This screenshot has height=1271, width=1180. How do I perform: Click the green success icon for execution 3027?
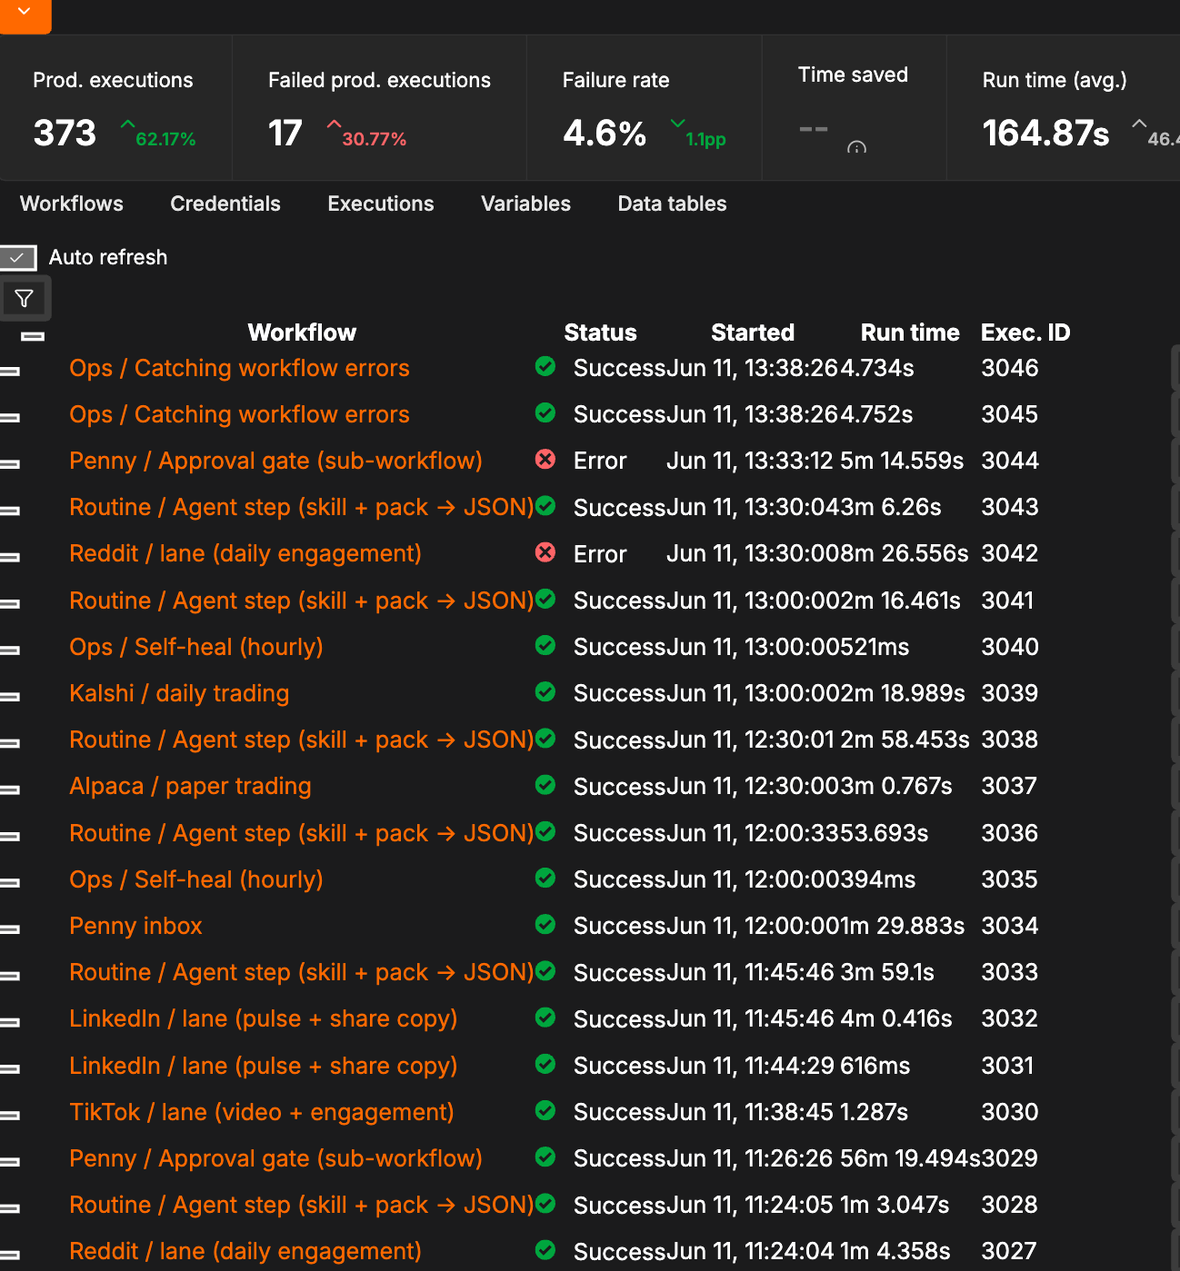pos(545,1249)
